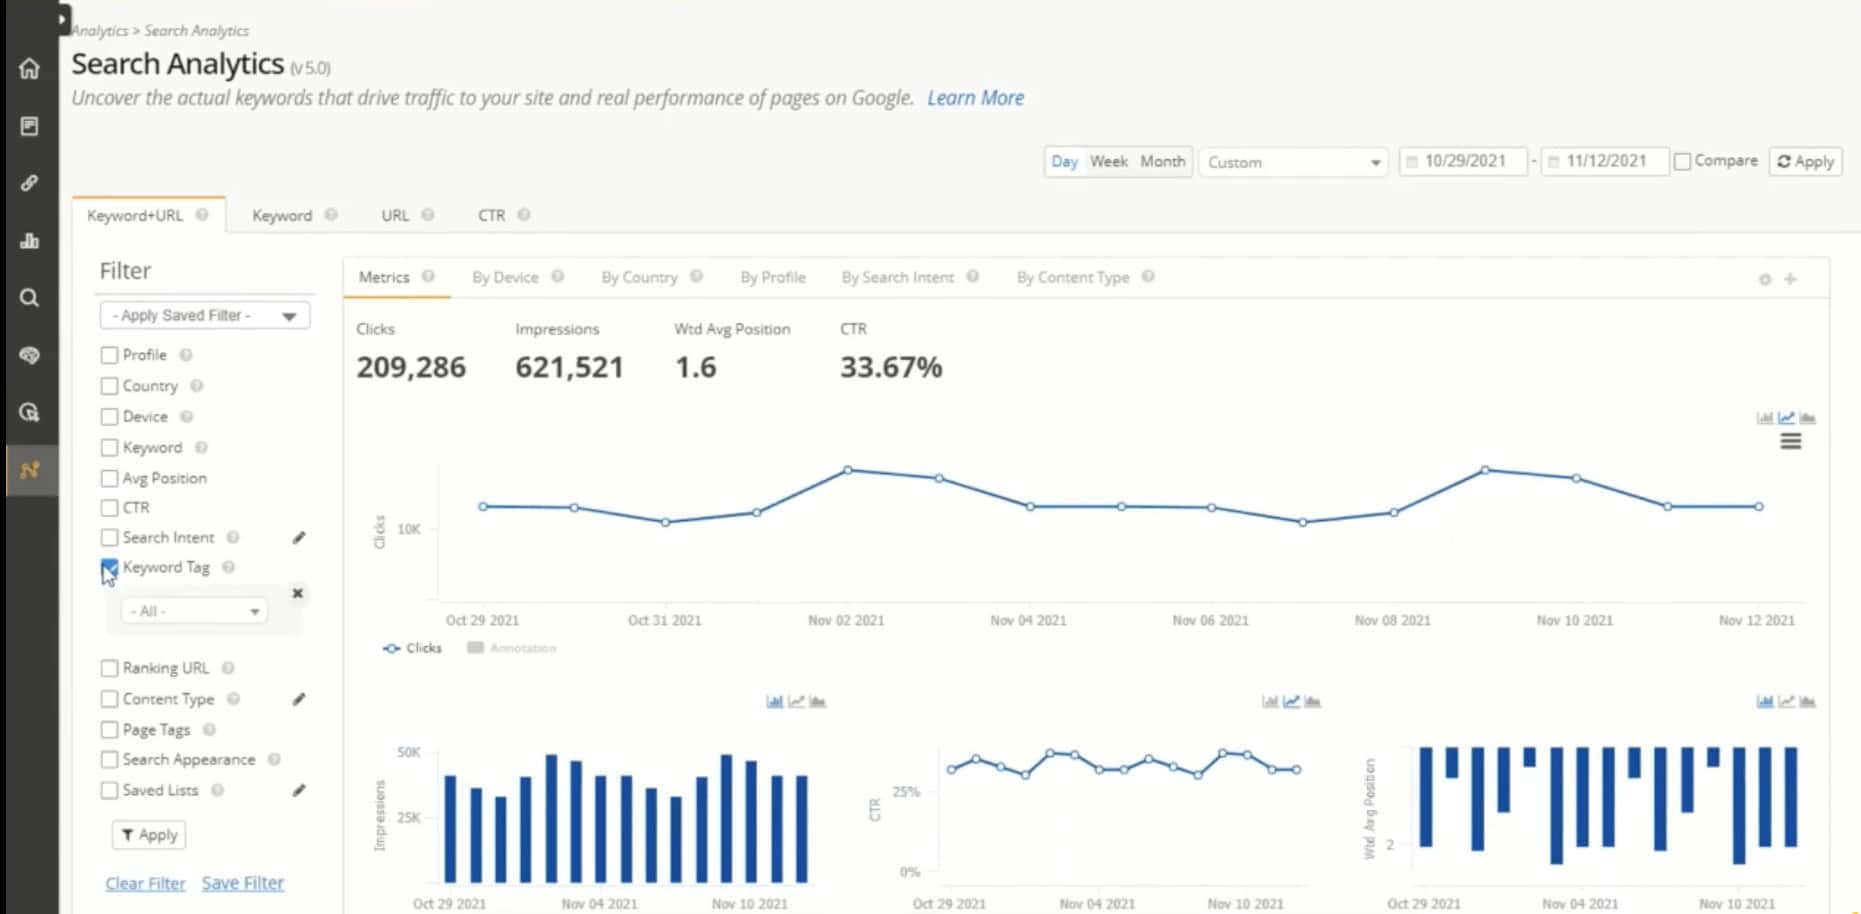Switch Clicks chart to line view icon
This screenshot has width=1861, height=914.
1786,418
